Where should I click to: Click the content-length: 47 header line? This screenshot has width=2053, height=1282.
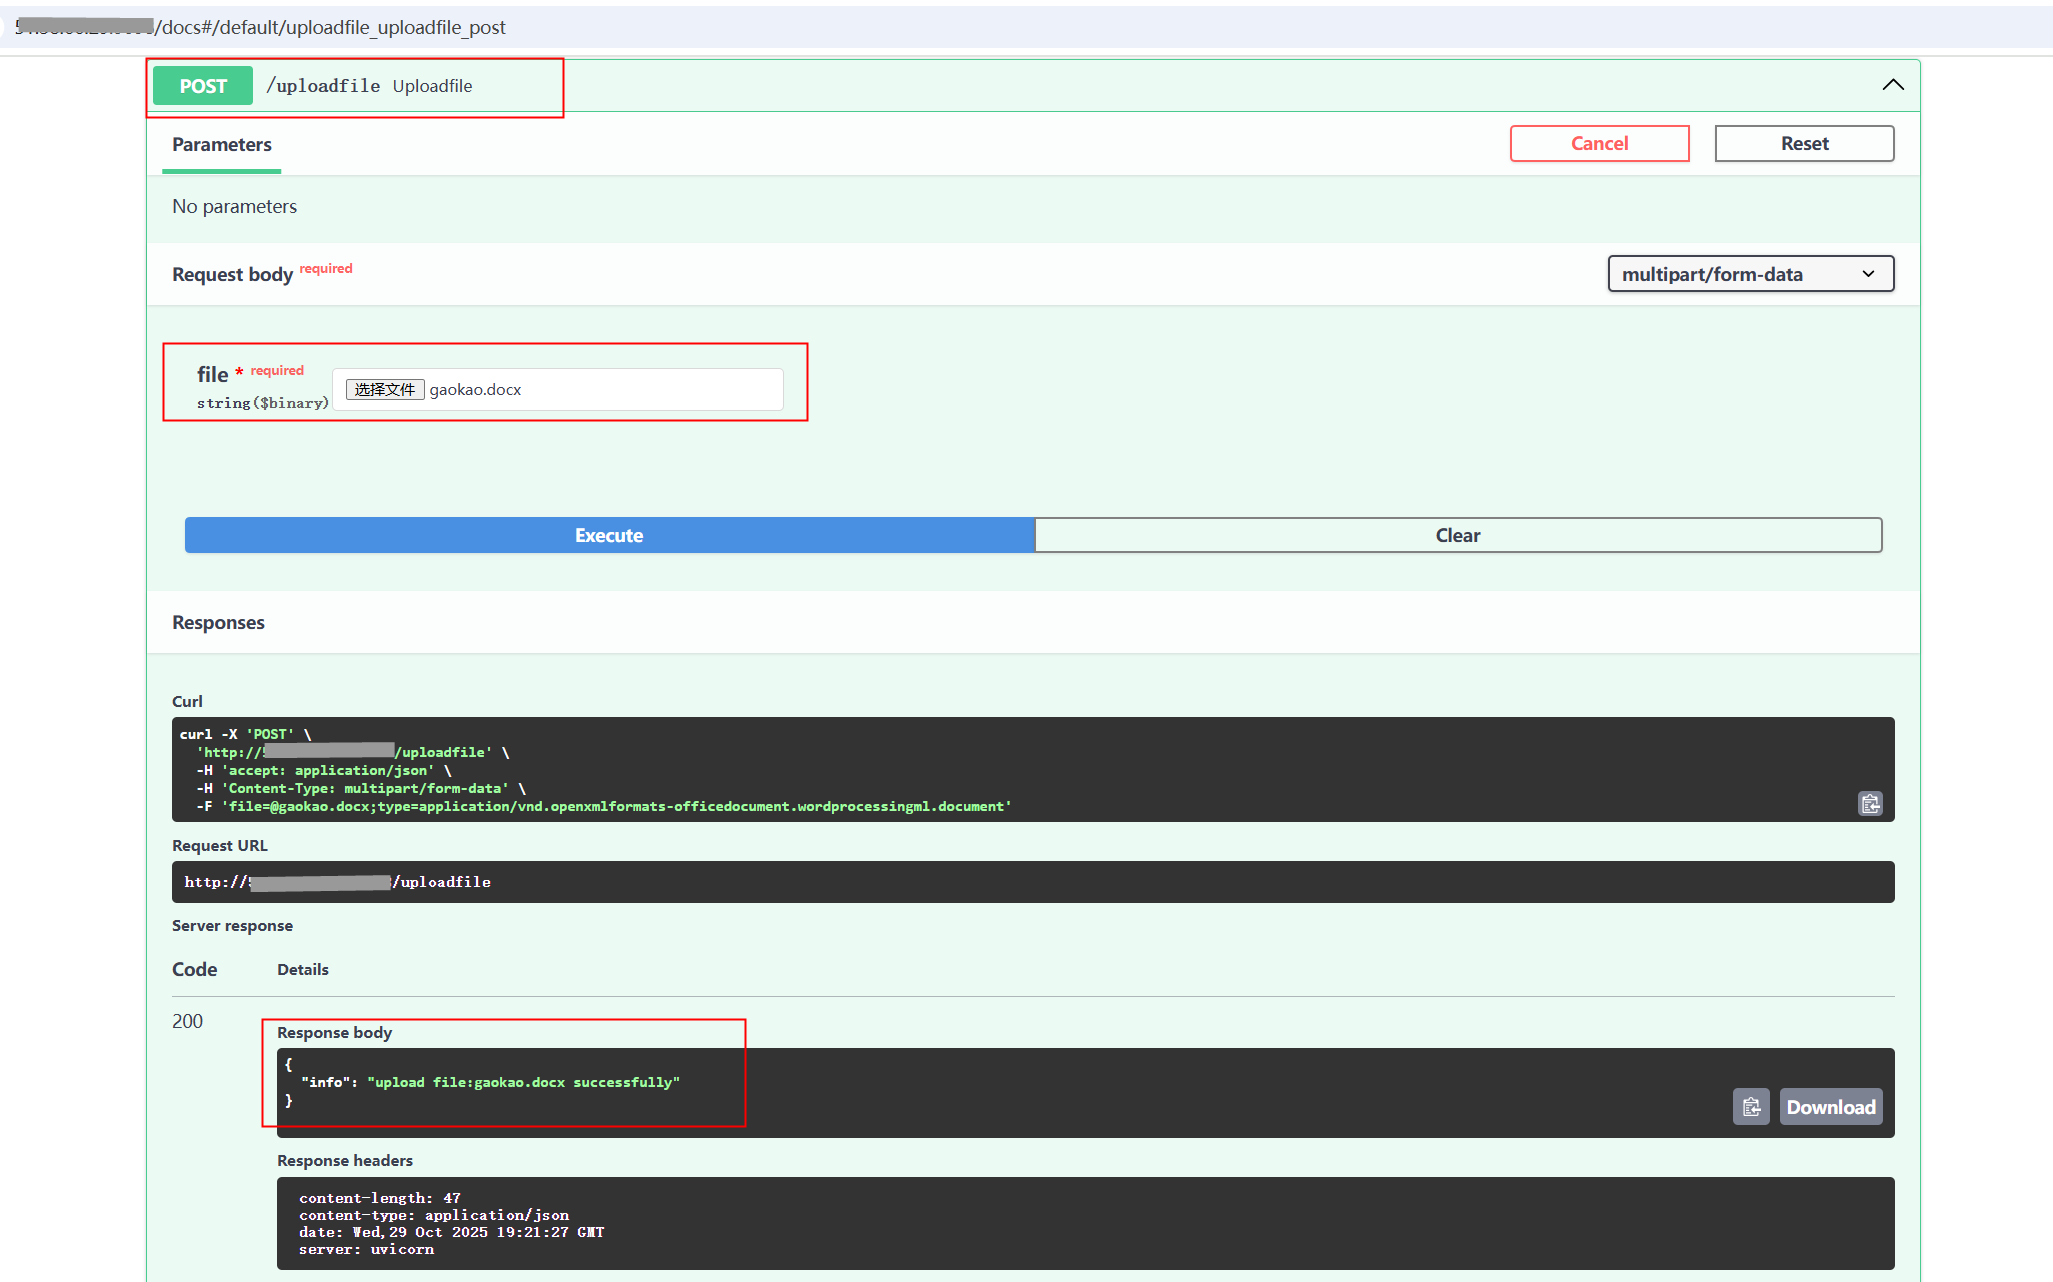pyautogui.click(x=380, y=1198)
